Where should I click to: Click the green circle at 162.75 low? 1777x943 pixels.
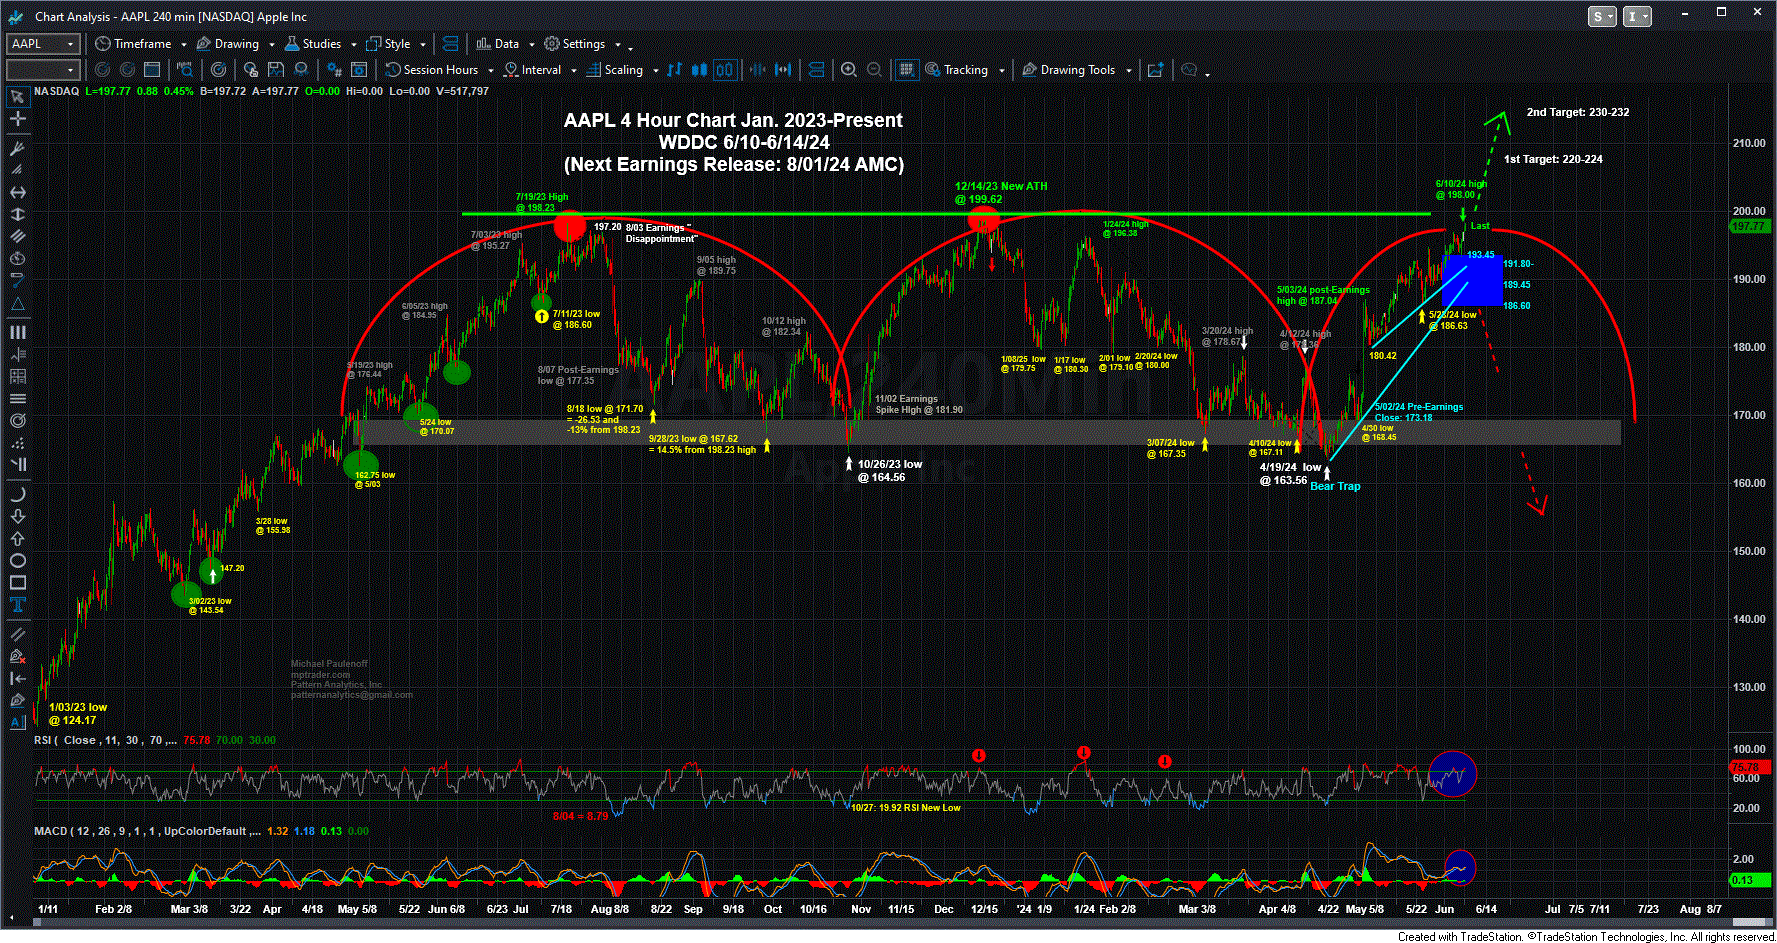click(361, 464)
